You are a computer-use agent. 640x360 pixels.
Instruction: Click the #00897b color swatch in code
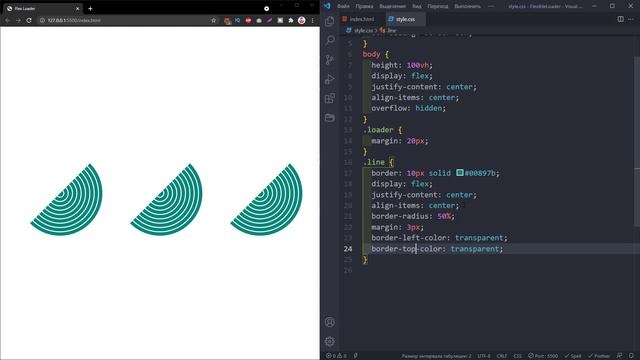[460, 173]
